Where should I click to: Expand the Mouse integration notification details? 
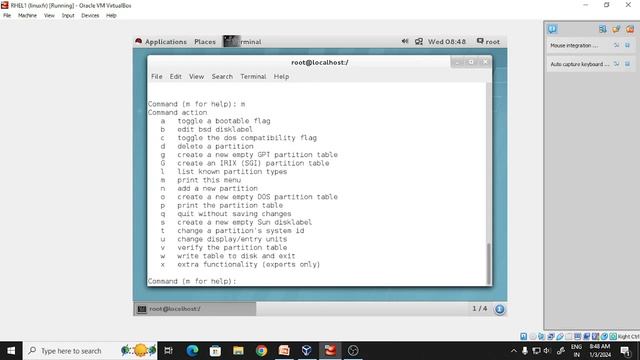[616, 45]
